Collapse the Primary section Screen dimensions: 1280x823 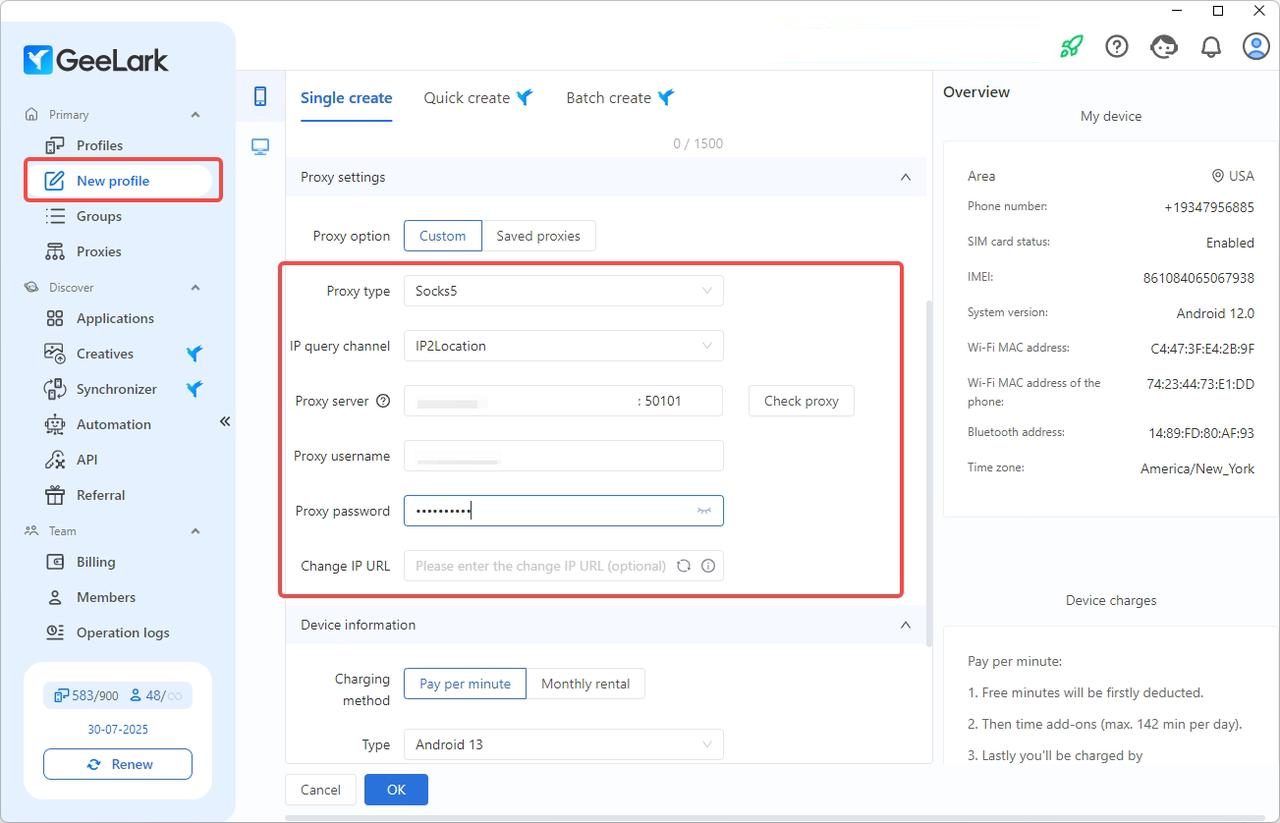point(195,115)
